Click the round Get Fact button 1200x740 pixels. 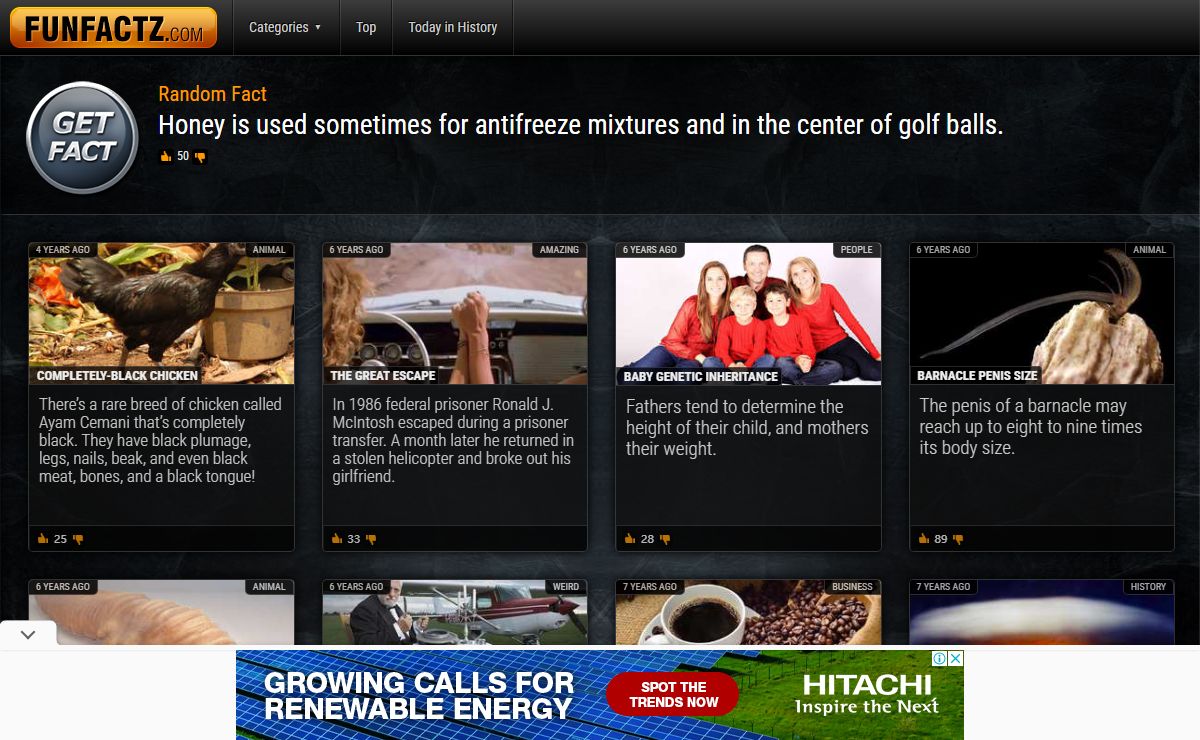click(x=82, y=138)
